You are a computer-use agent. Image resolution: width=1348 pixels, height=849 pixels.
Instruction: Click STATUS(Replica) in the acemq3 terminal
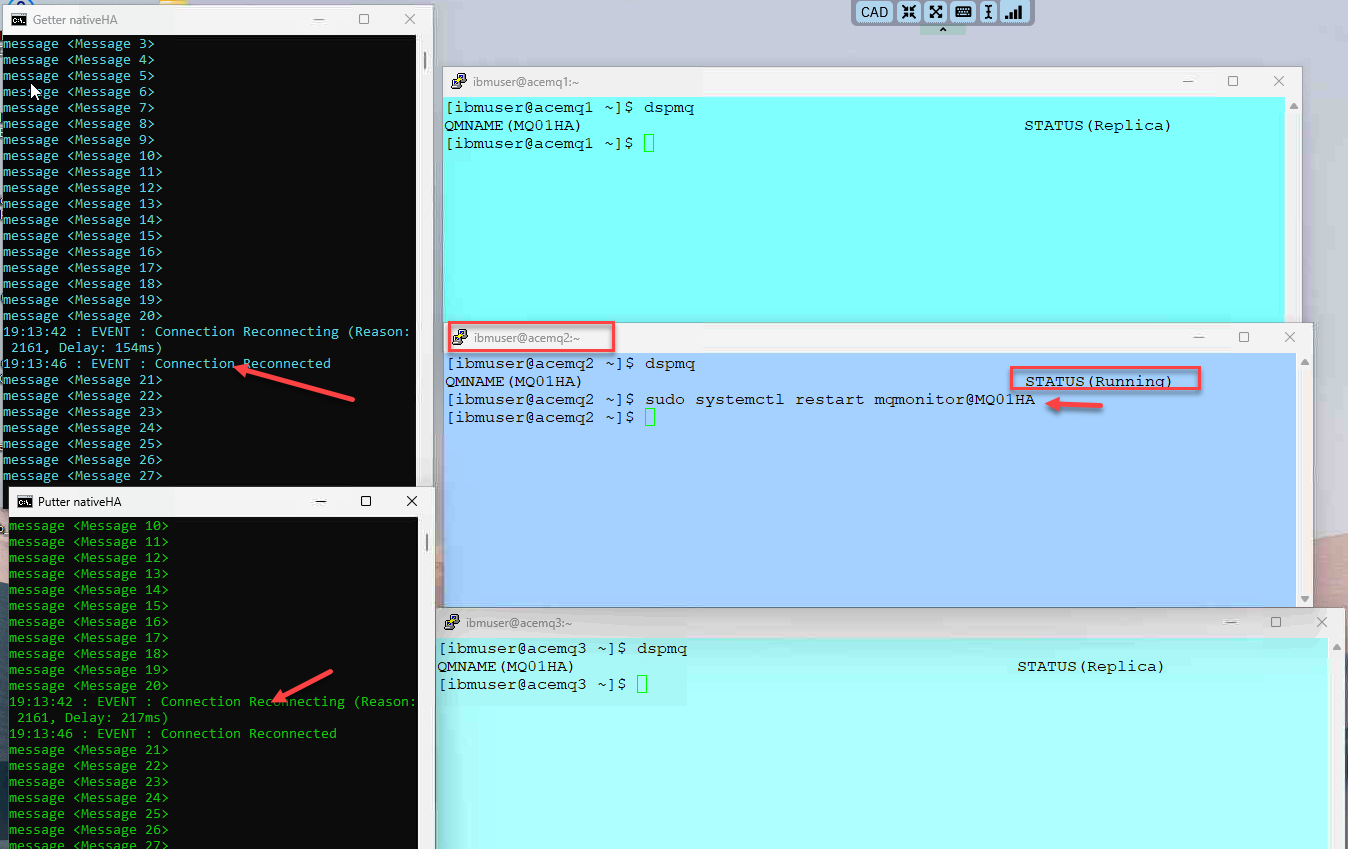1091,666
